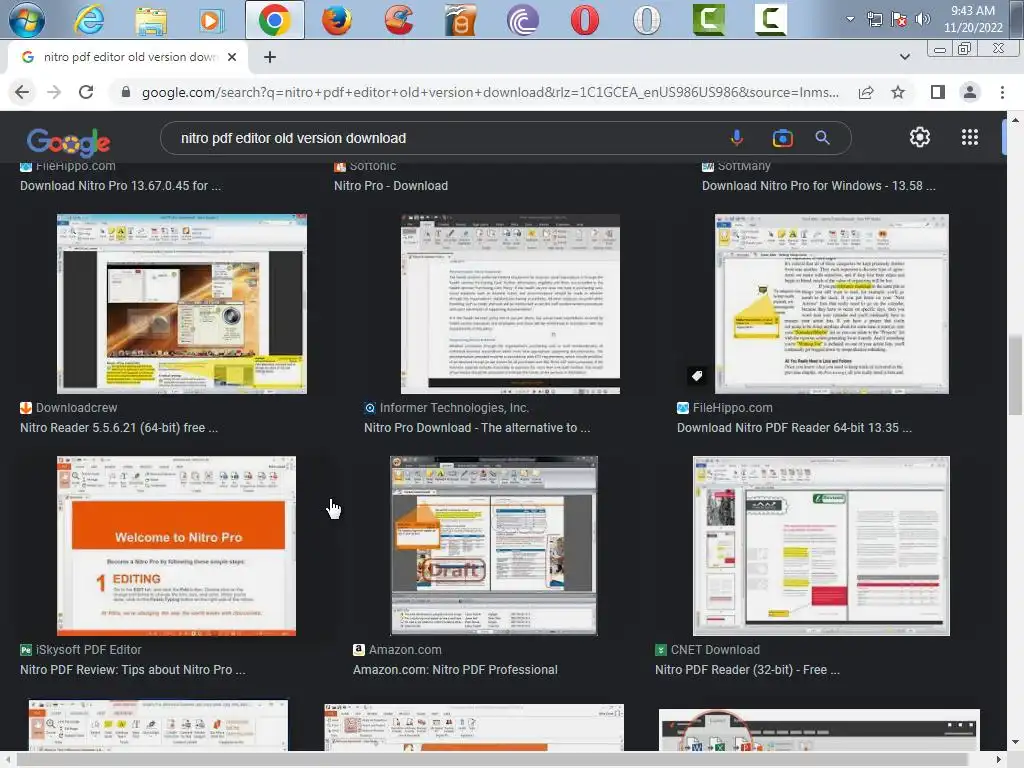The image size is (1024, 768).
Task: Share this page icon in address bar
Action: click(866, 92)
